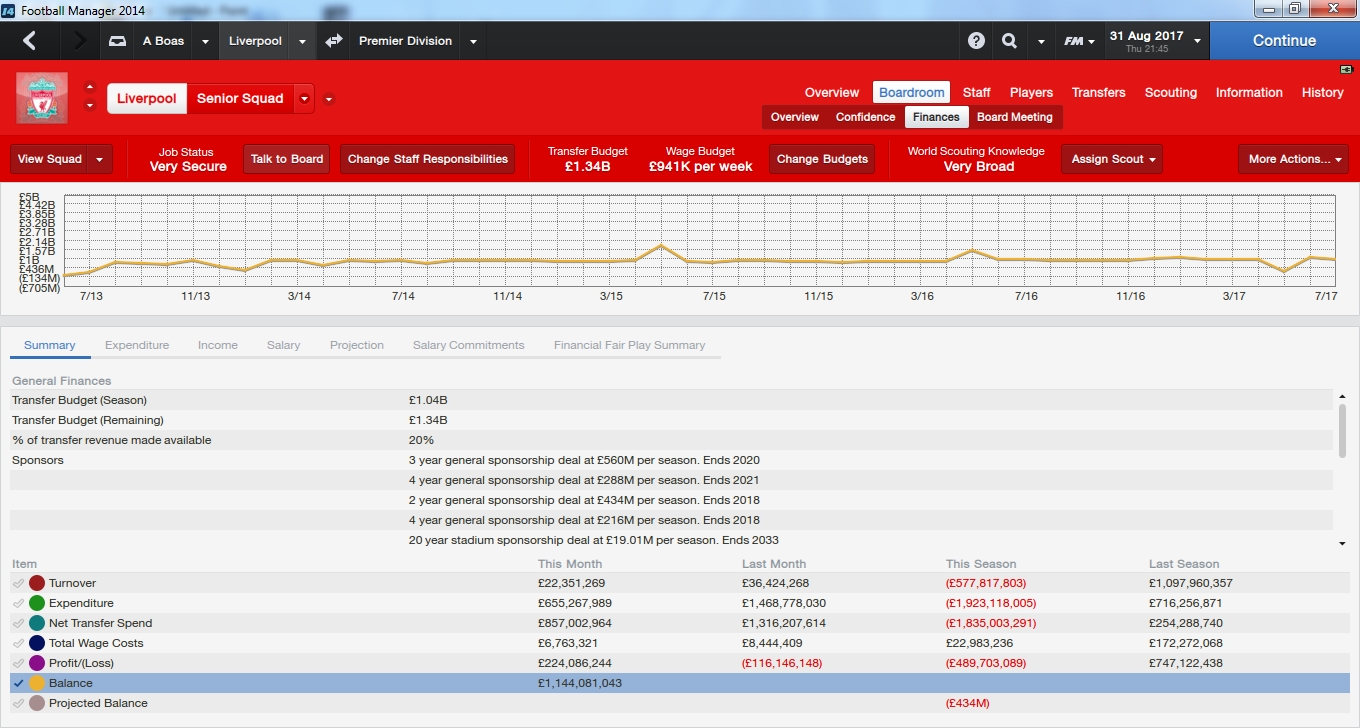Open the Information tab
This screenshot has width=1360, height=728.
(1249, 92)
